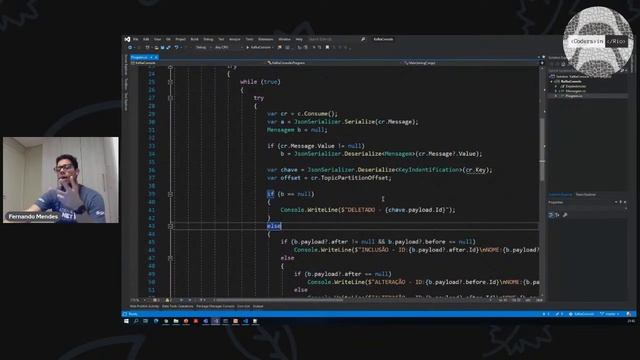
Task: Collapse the inner else block at line 47
Action: pos(170,258)
